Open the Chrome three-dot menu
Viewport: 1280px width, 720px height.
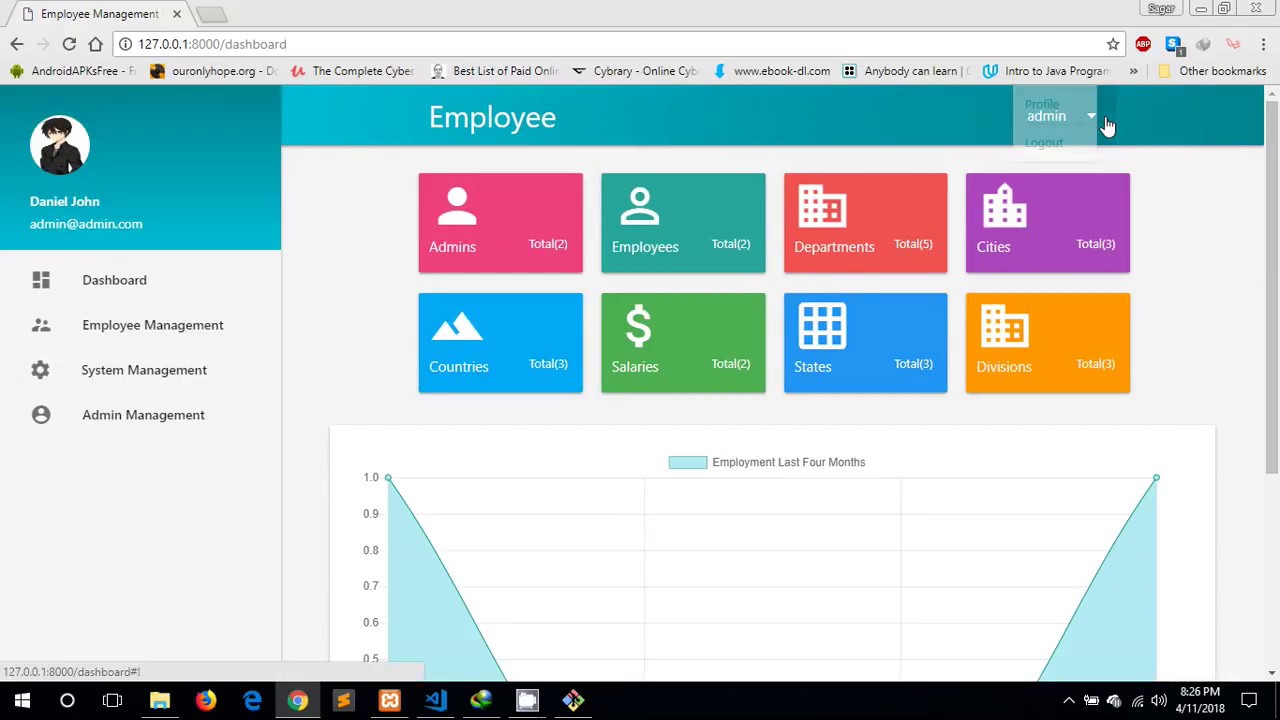point(1263,44)
